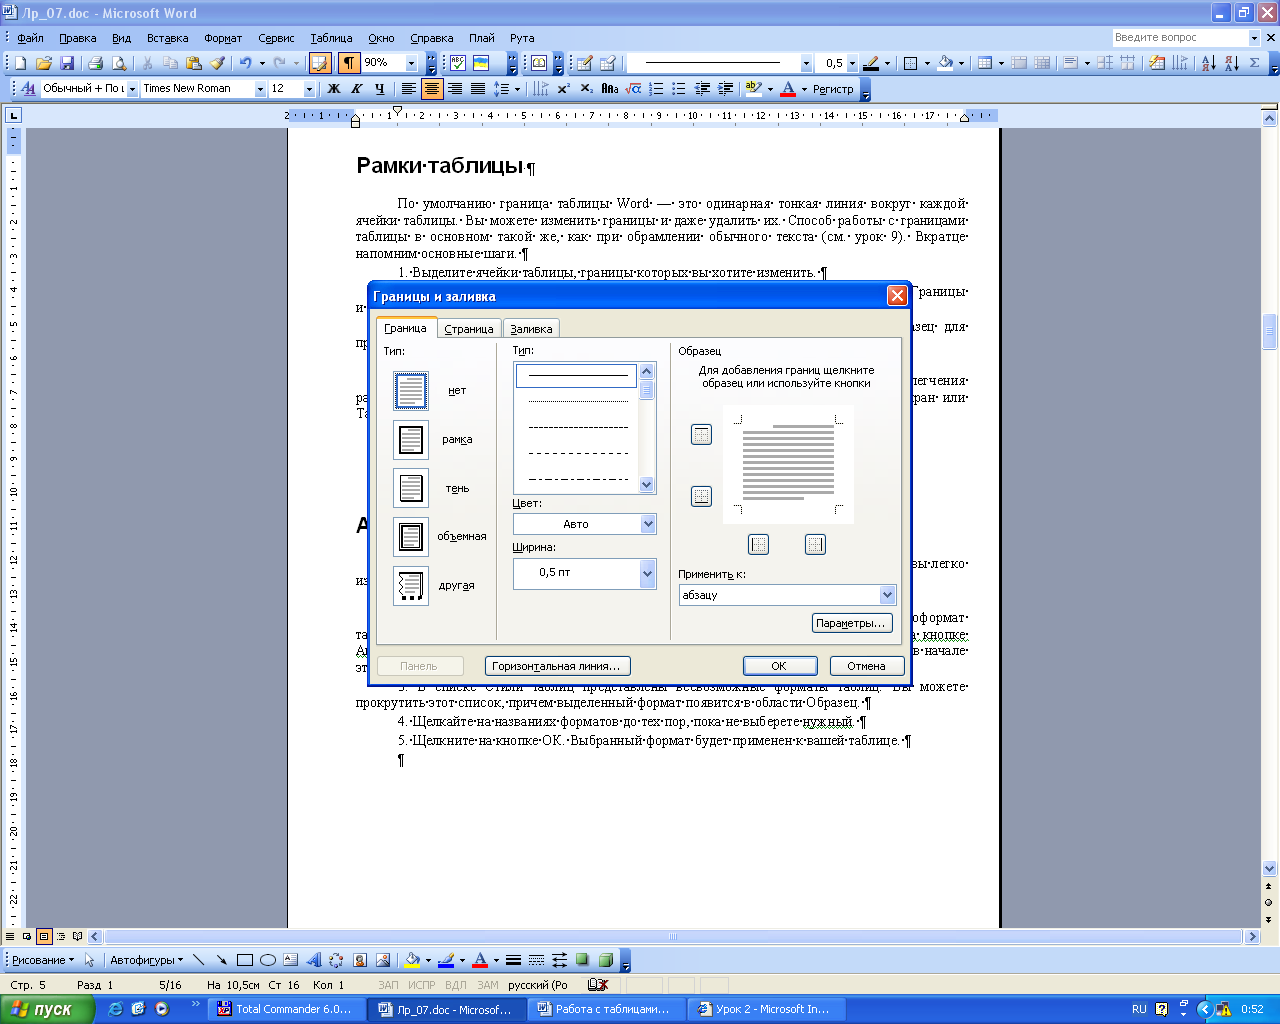
Task: Click the Регистр toolbar button
Action: [833, 89]
